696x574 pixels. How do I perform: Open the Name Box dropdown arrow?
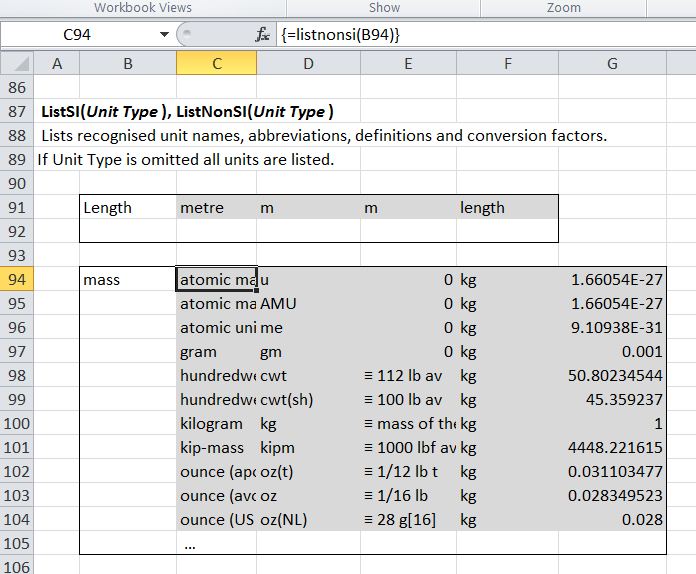tap(164, 34)
